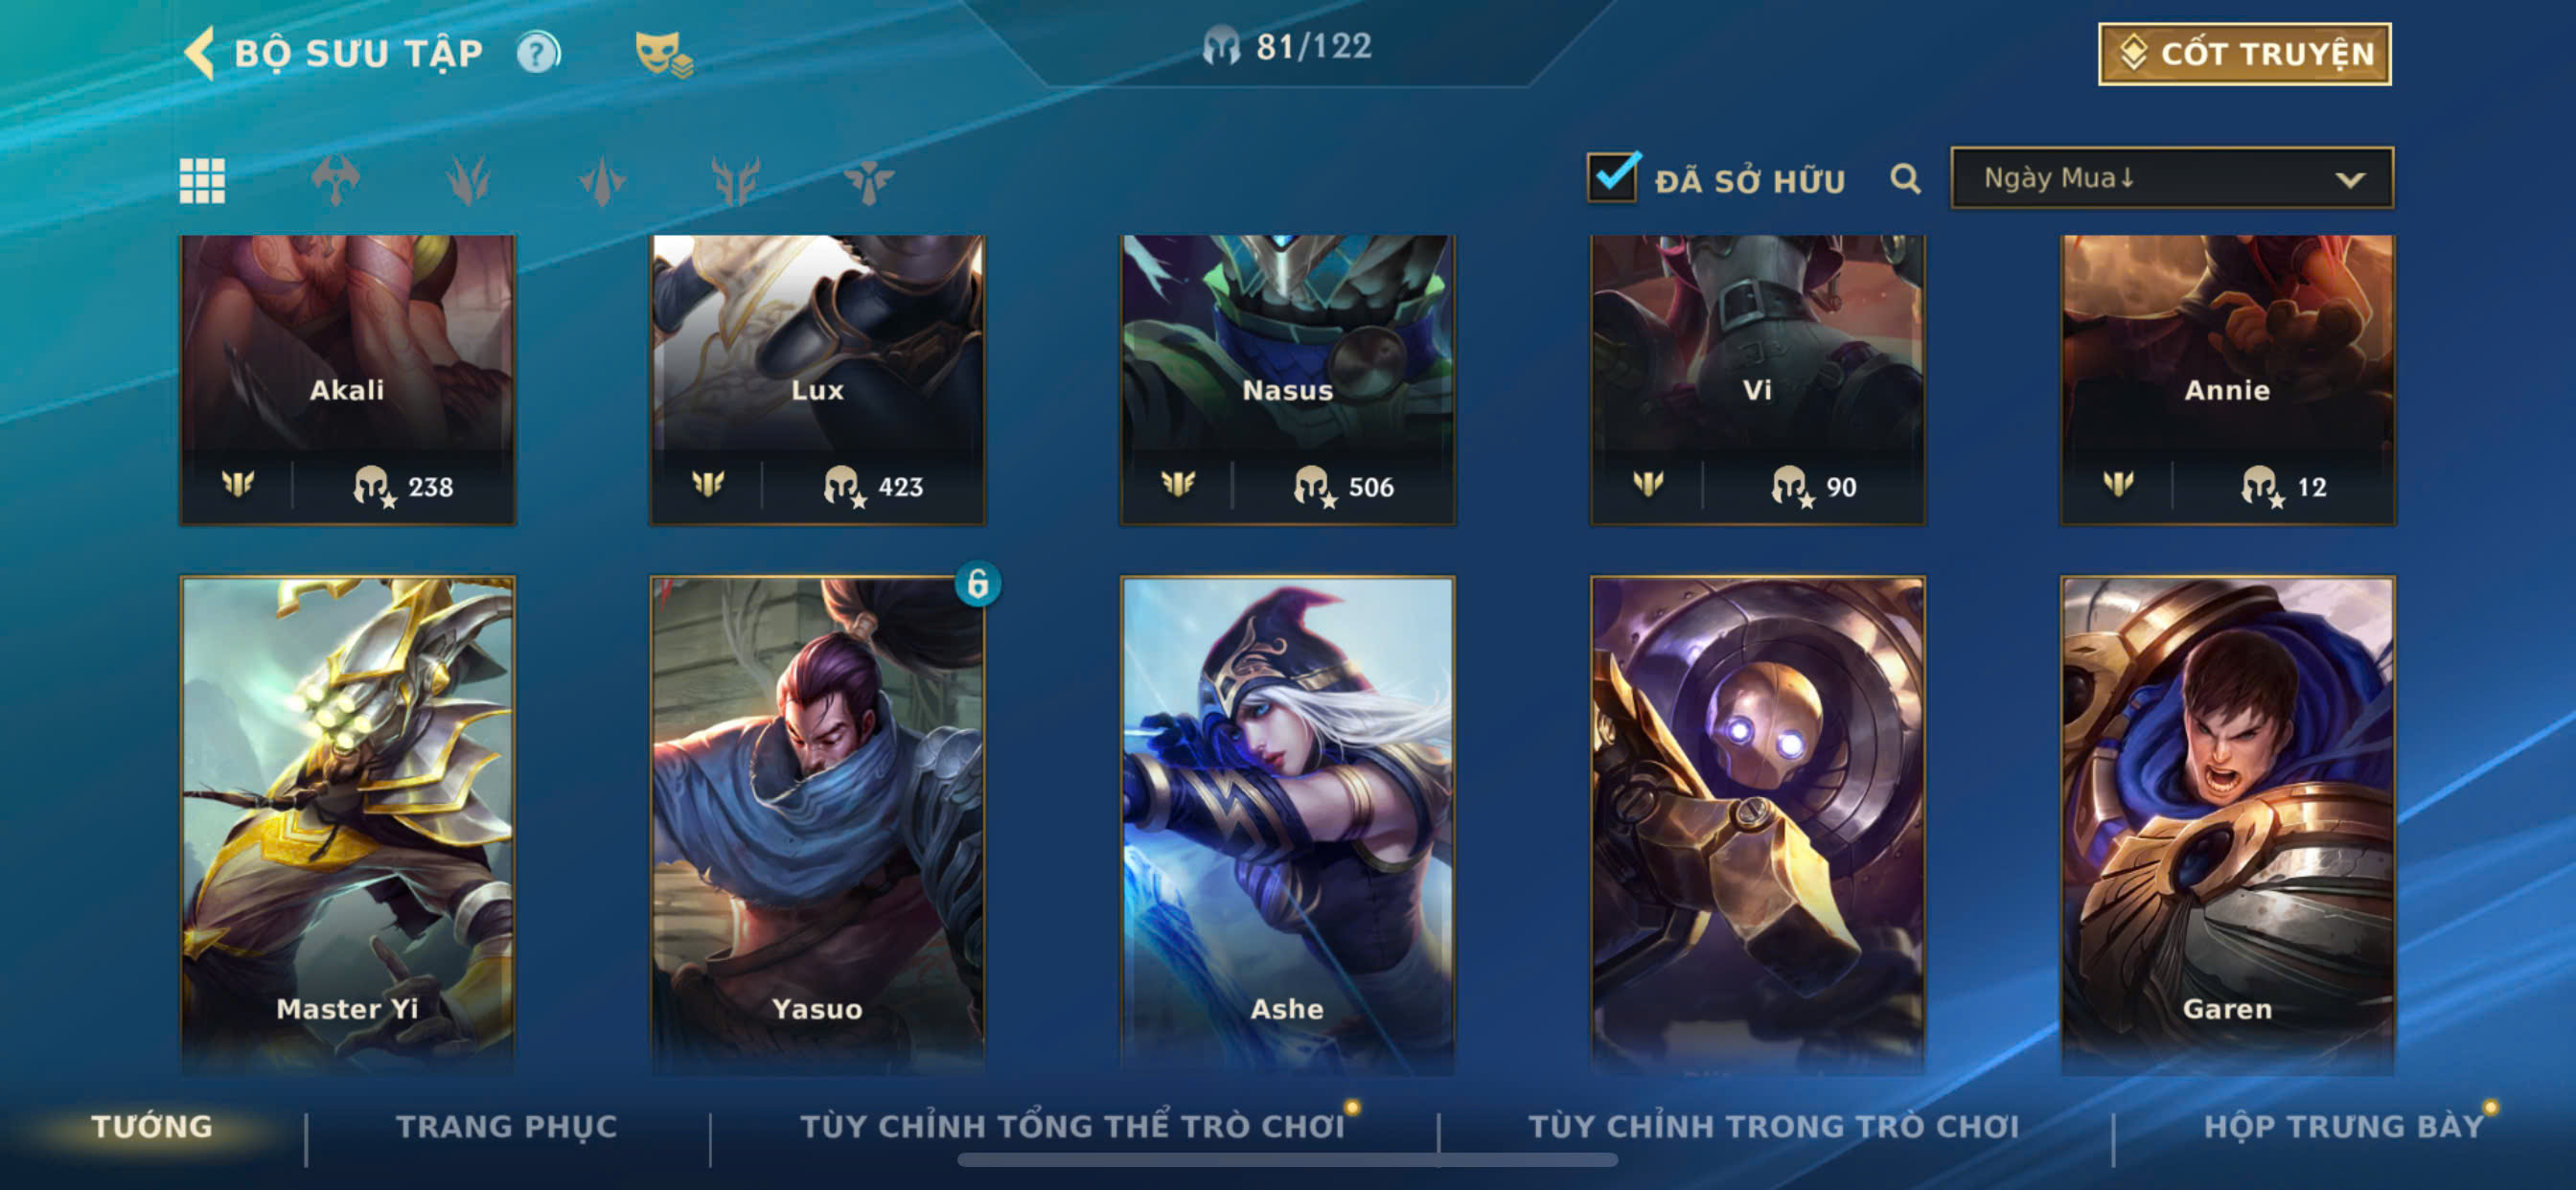2576x1190 pixels.
Task: Click the sort dropdown chevron arrow
Action: tap(2349, 180)
